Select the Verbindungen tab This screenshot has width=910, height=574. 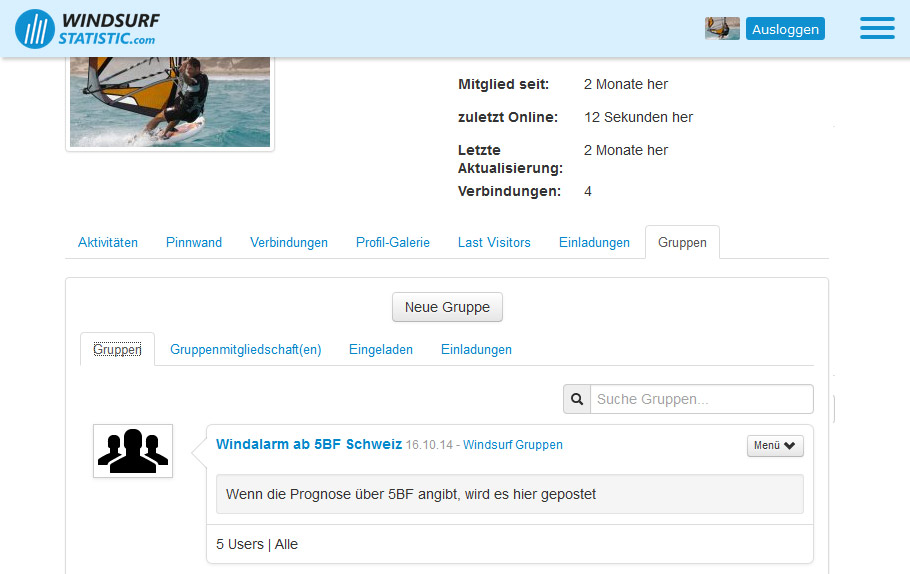pos(289,242)
